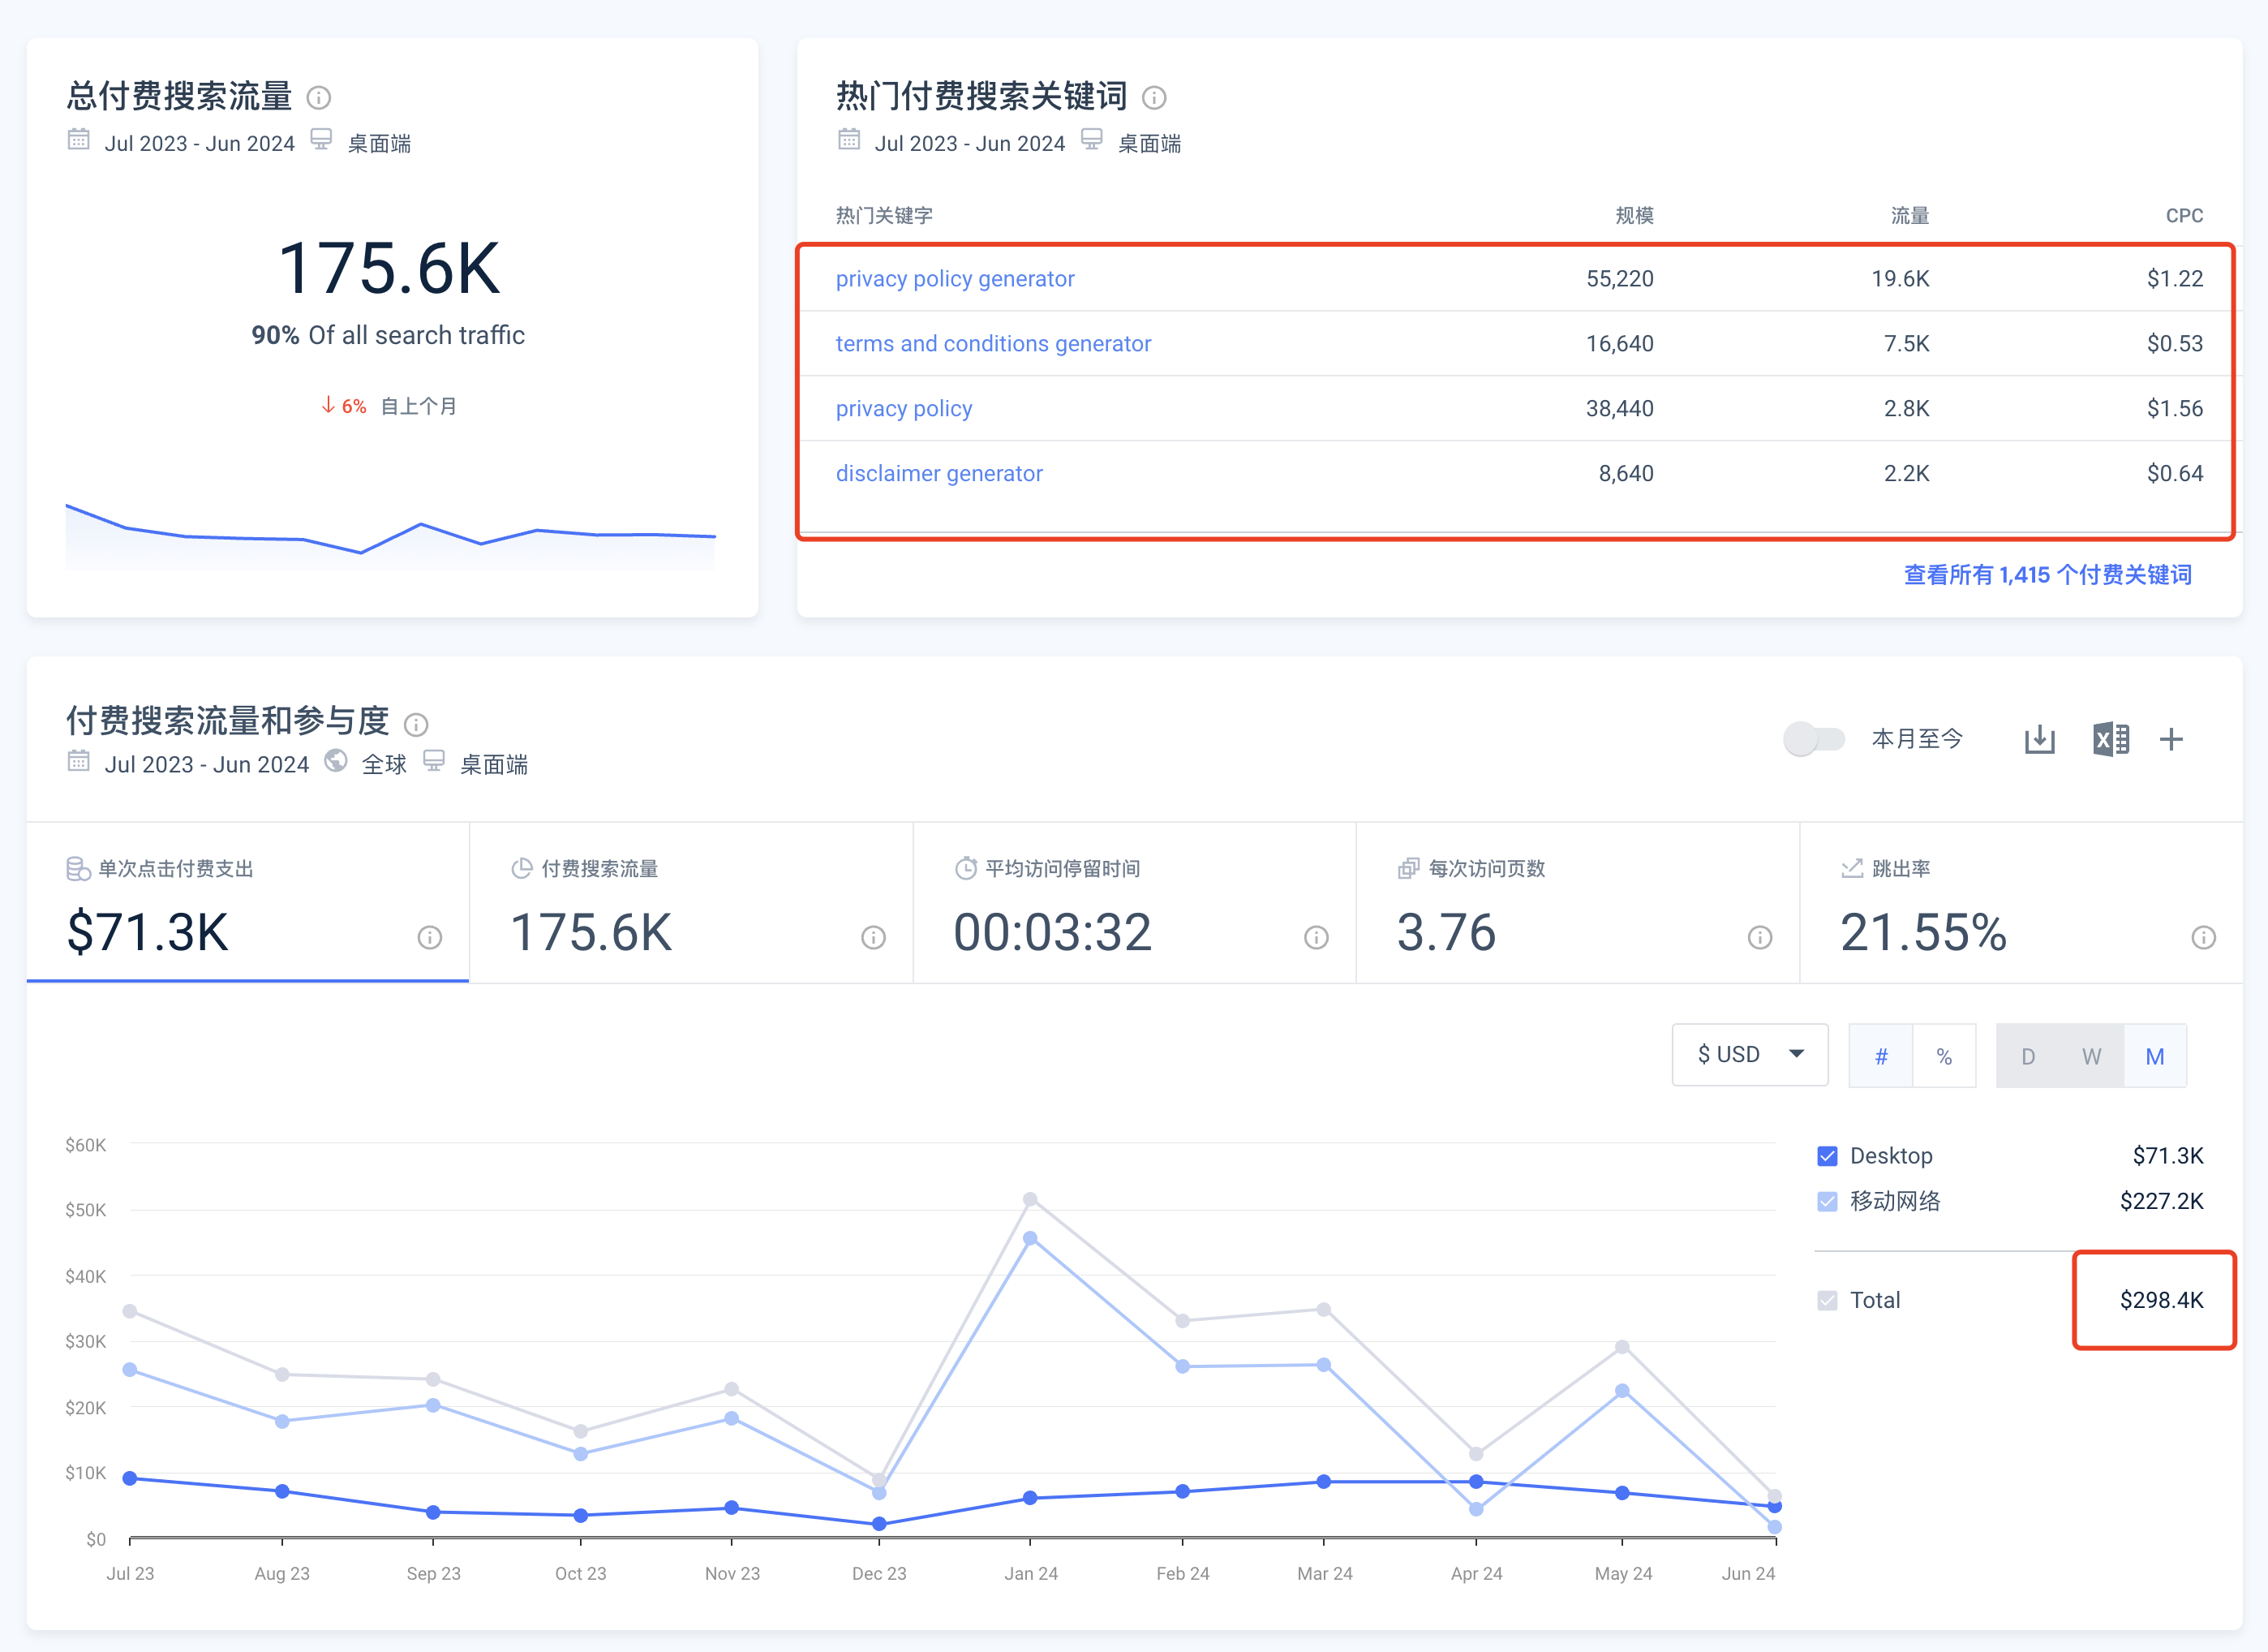
Task: Click the CPC column header
Action: coord(2184,216)
